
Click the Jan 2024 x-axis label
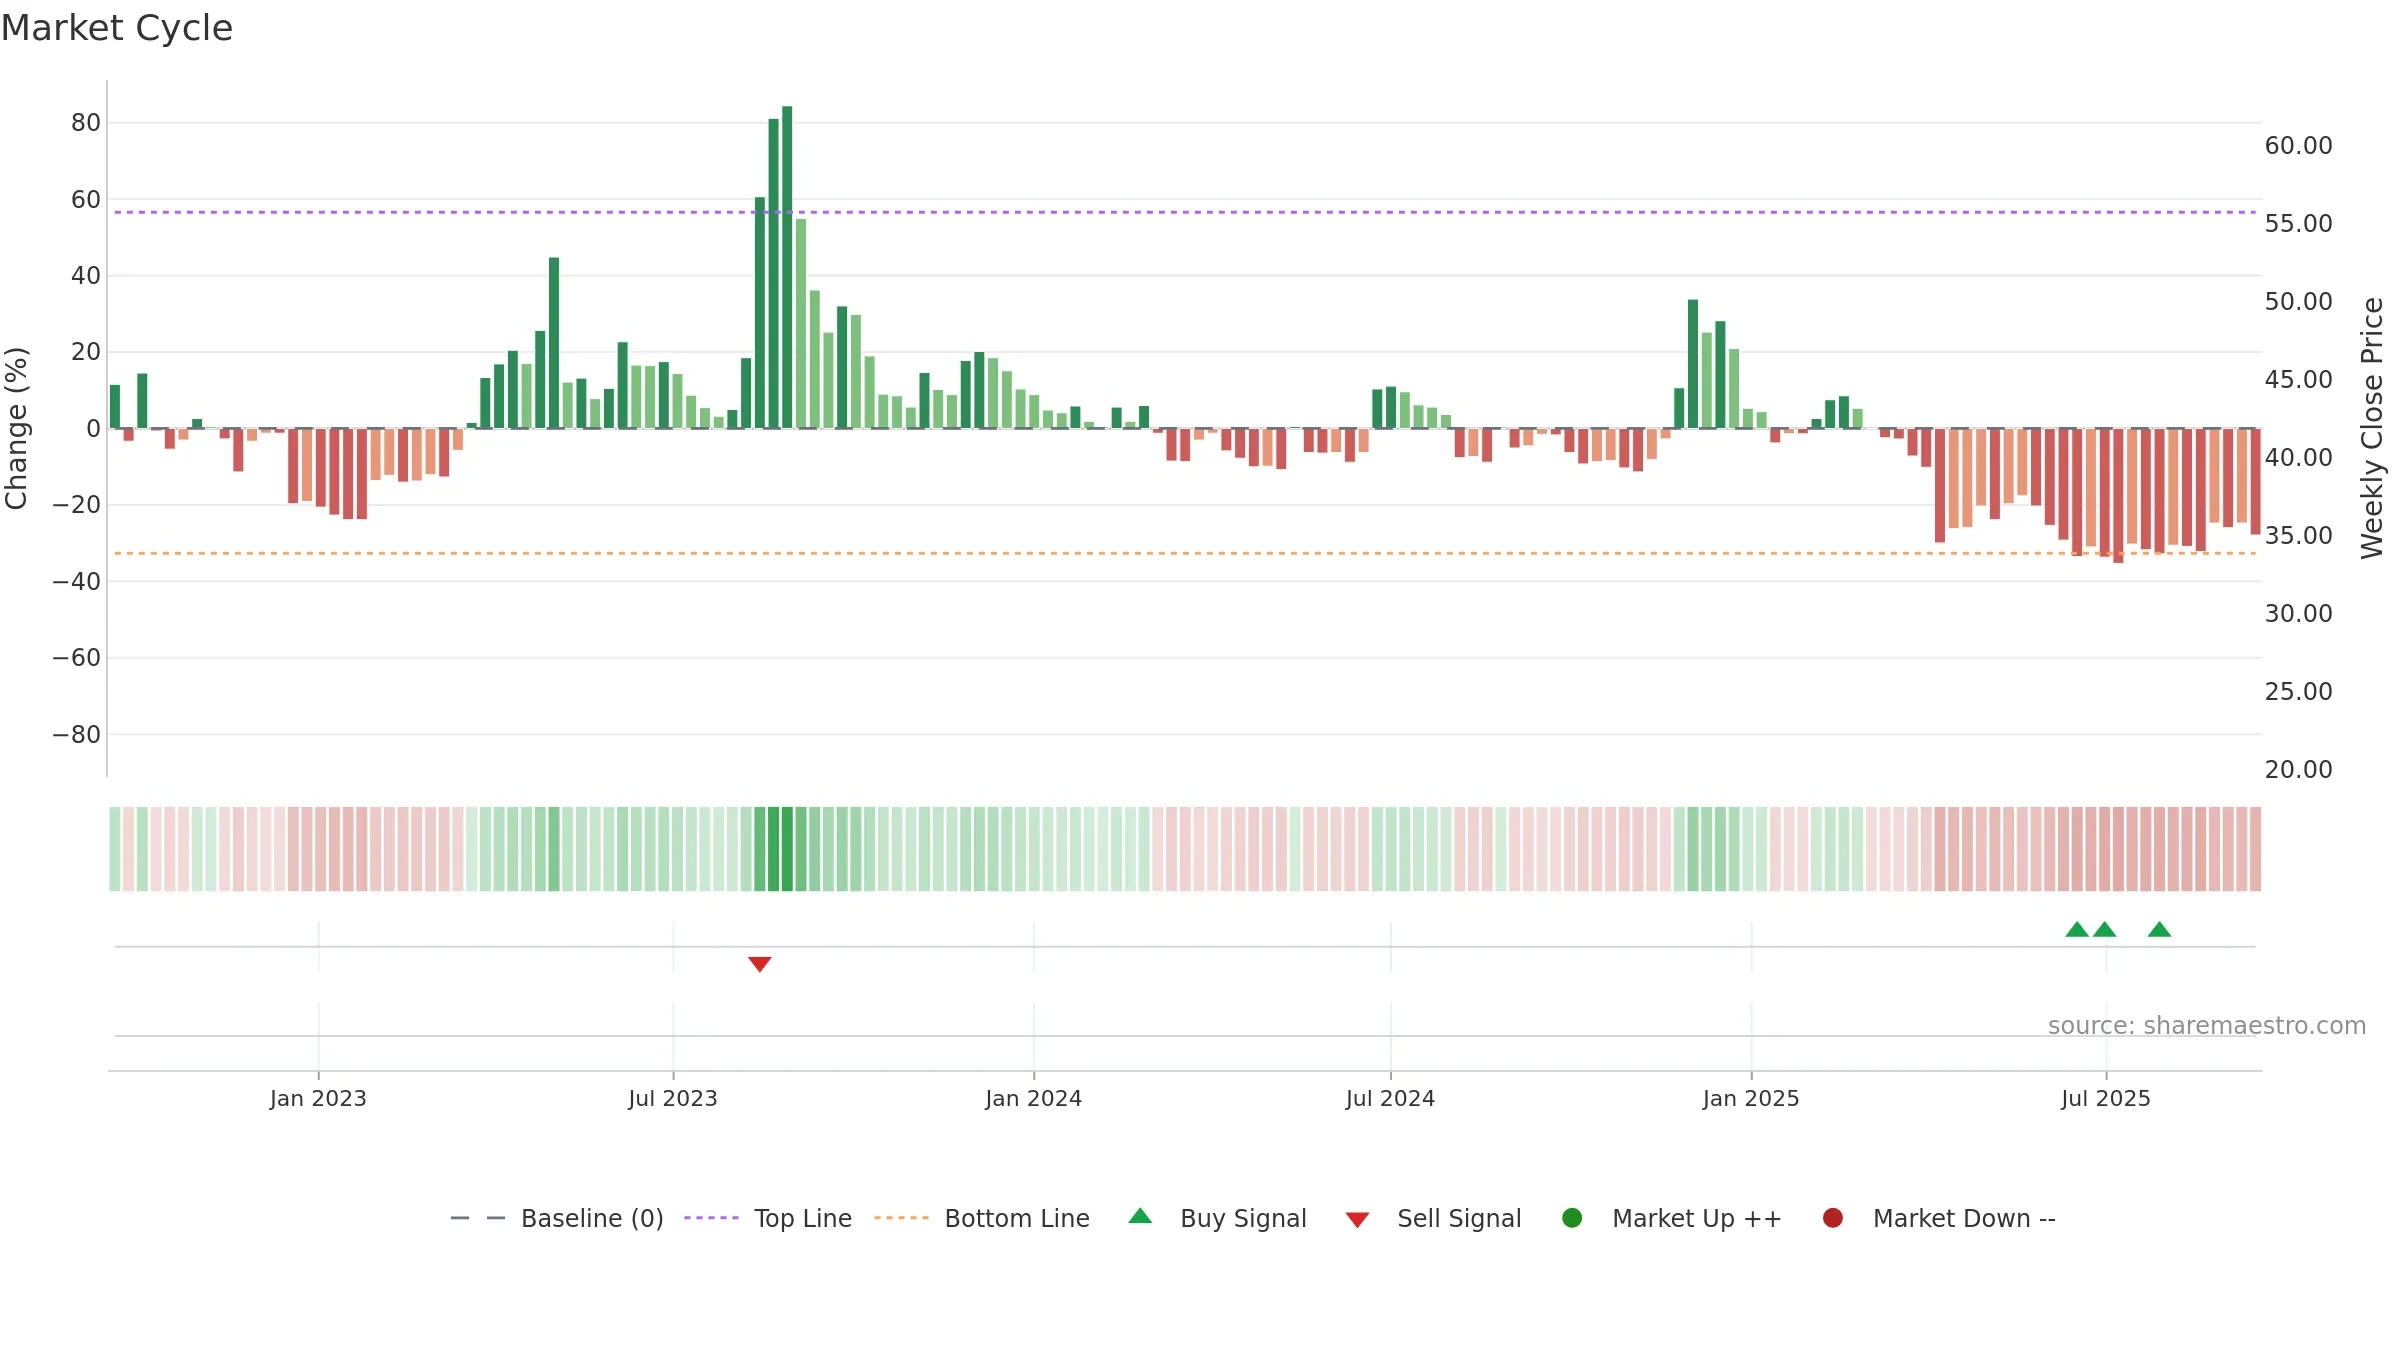(1033, 1098)
